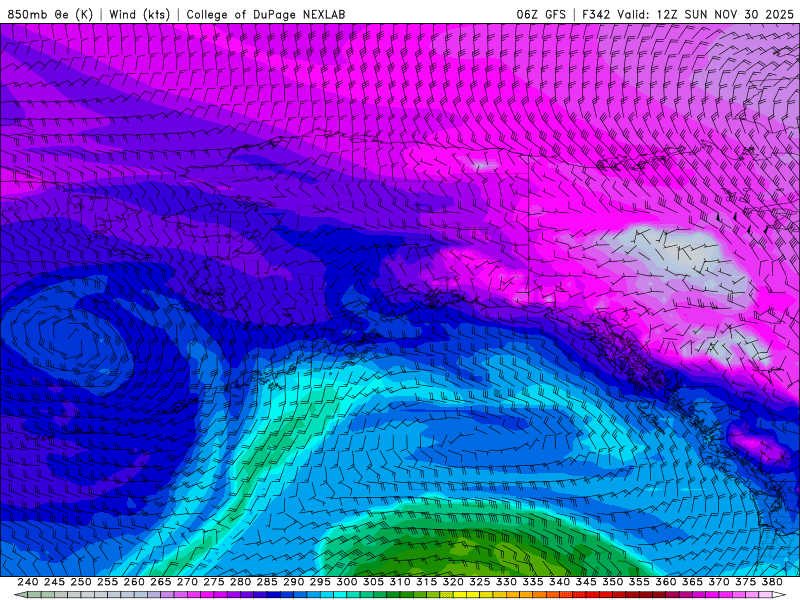Click the 285 color scale label
The width and height of the screenshot is (800, 600).
(267, 582)
